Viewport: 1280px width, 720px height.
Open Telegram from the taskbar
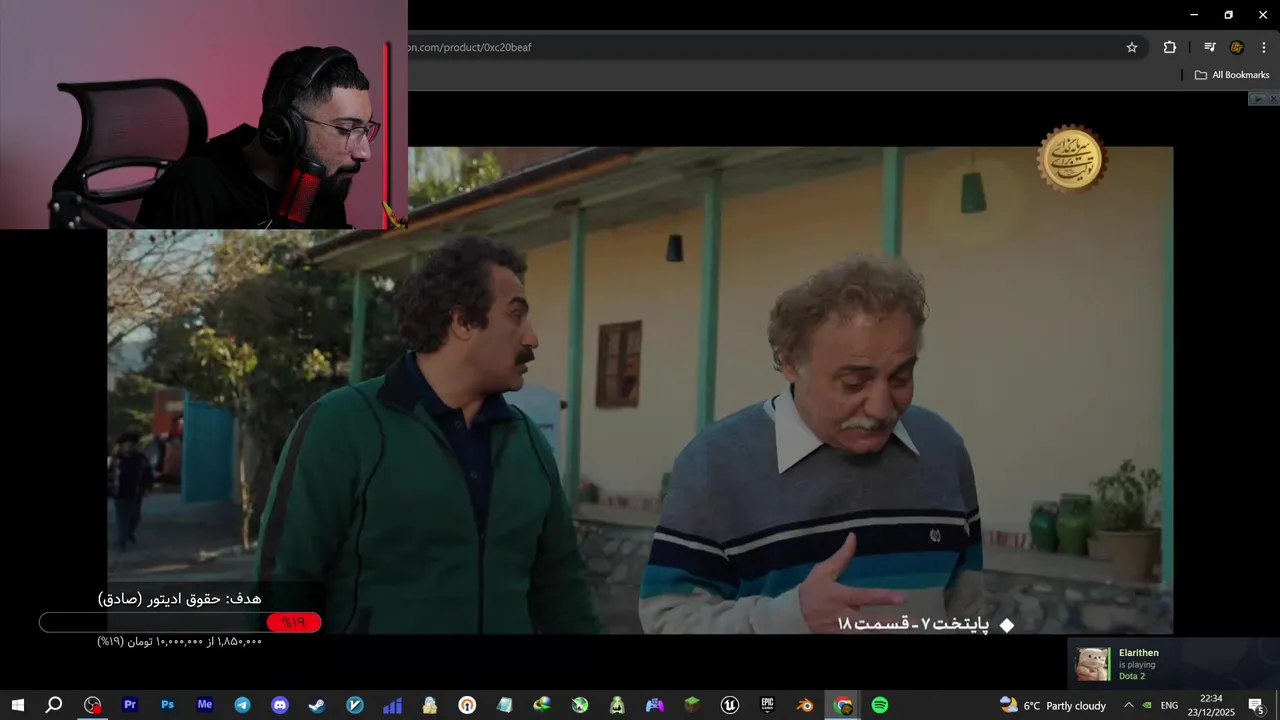click(x=242, y=705)
